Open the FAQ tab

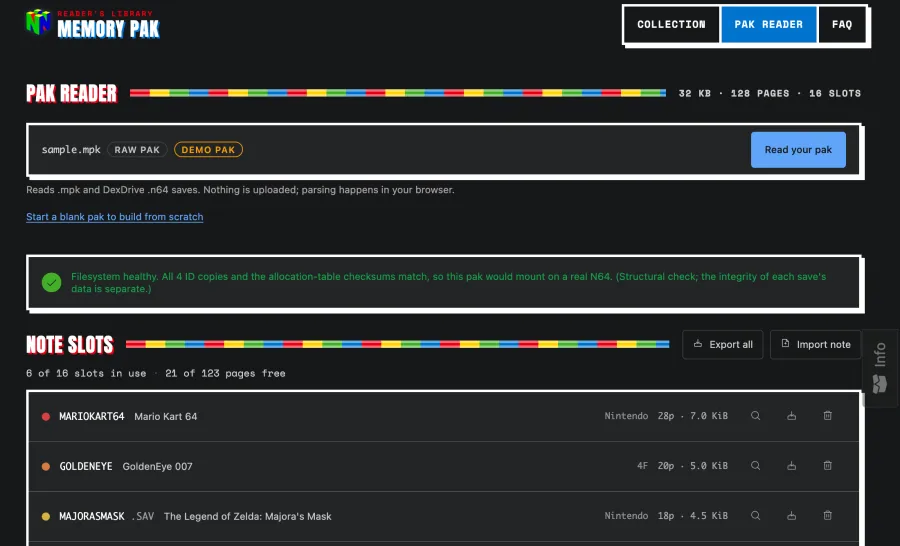click(x=842, y=25)
